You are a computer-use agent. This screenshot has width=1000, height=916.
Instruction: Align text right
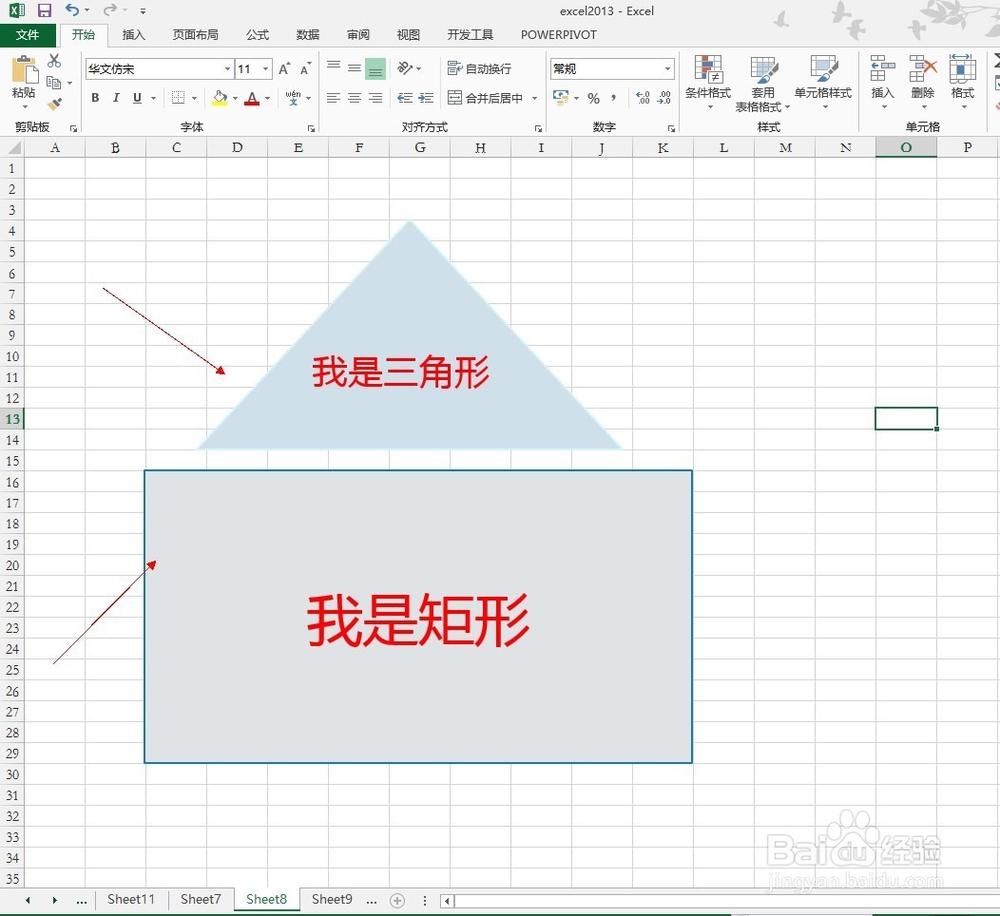tap(376, 98)
